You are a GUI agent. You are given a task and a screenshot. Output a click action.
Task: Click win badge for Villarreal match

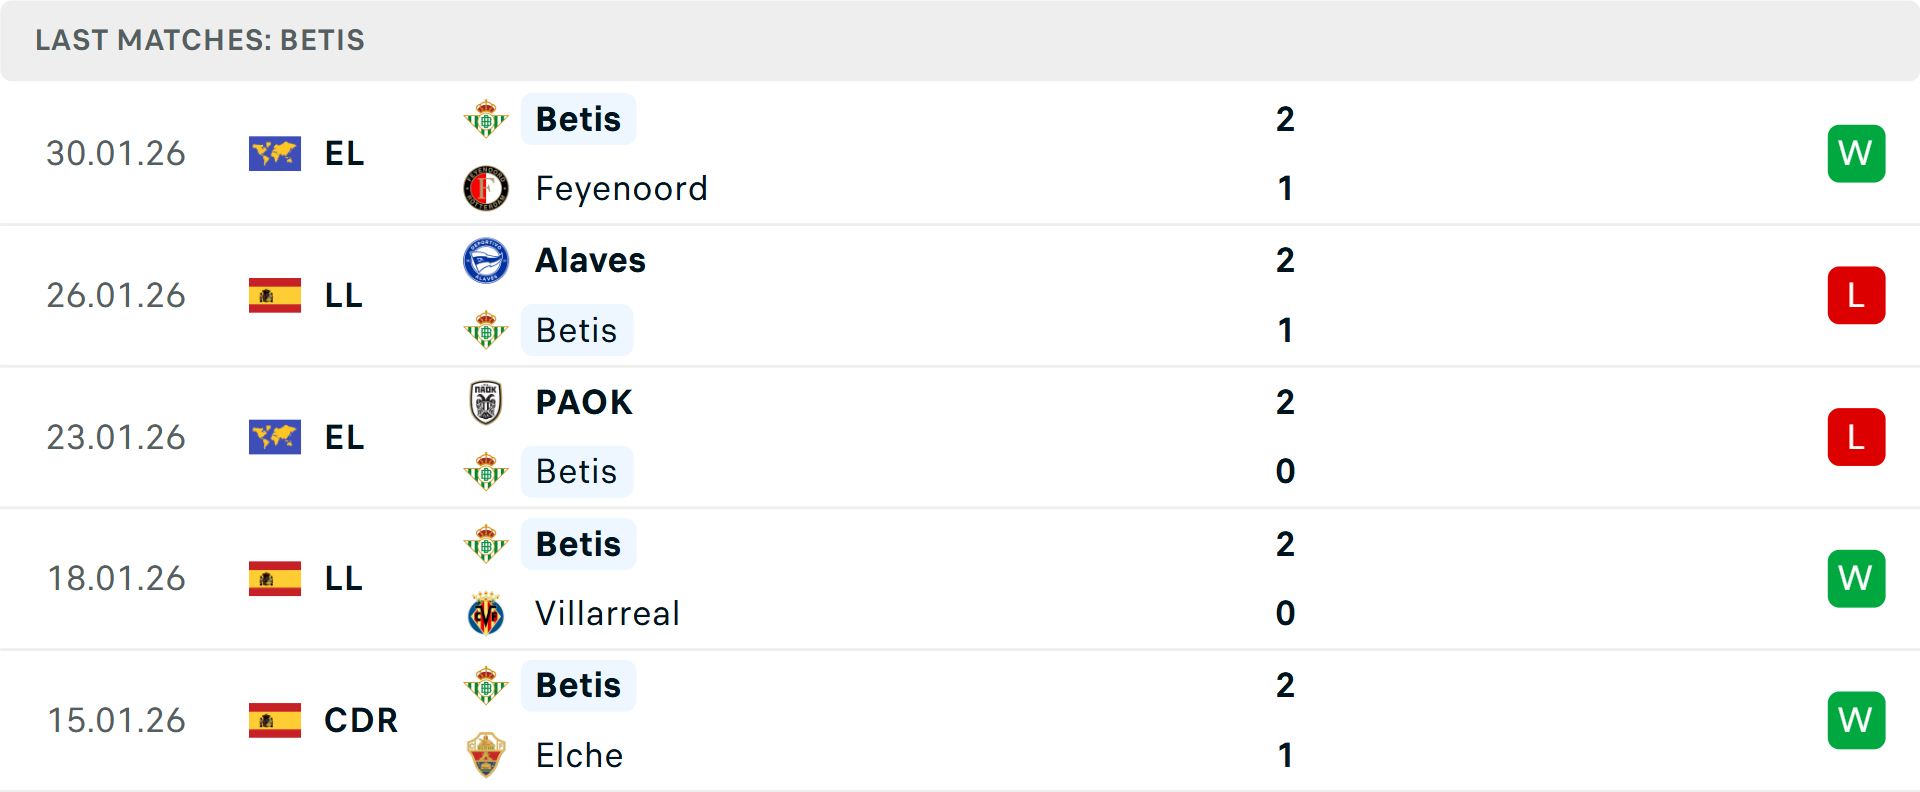point(1856,579)
